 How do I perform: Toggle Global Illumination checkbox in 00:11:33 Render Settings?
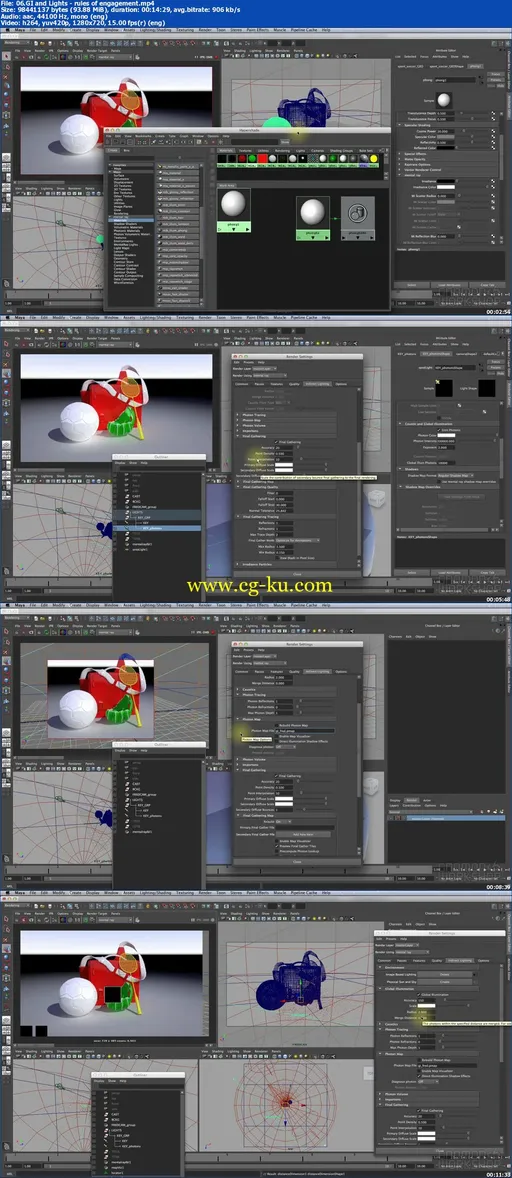click(x=419, y=995)
